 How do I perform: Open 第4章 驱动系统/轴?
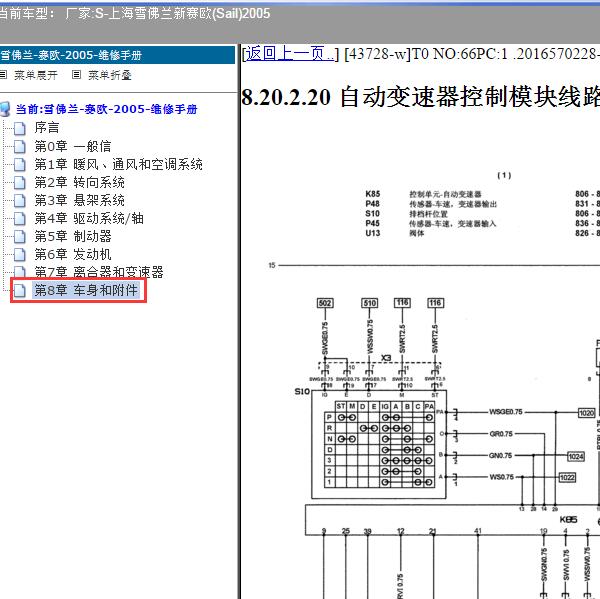click(89, 219)
